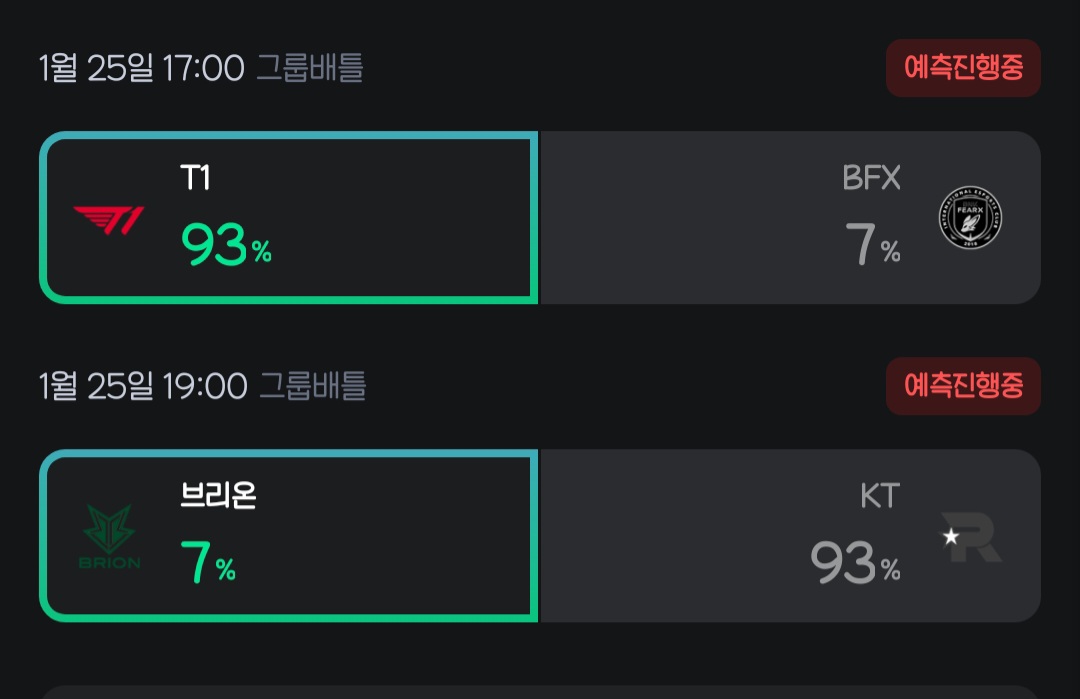Tap 그룹배틀 label of the 17:00 match
The image size is (1080, 699).
coord(310,68)
